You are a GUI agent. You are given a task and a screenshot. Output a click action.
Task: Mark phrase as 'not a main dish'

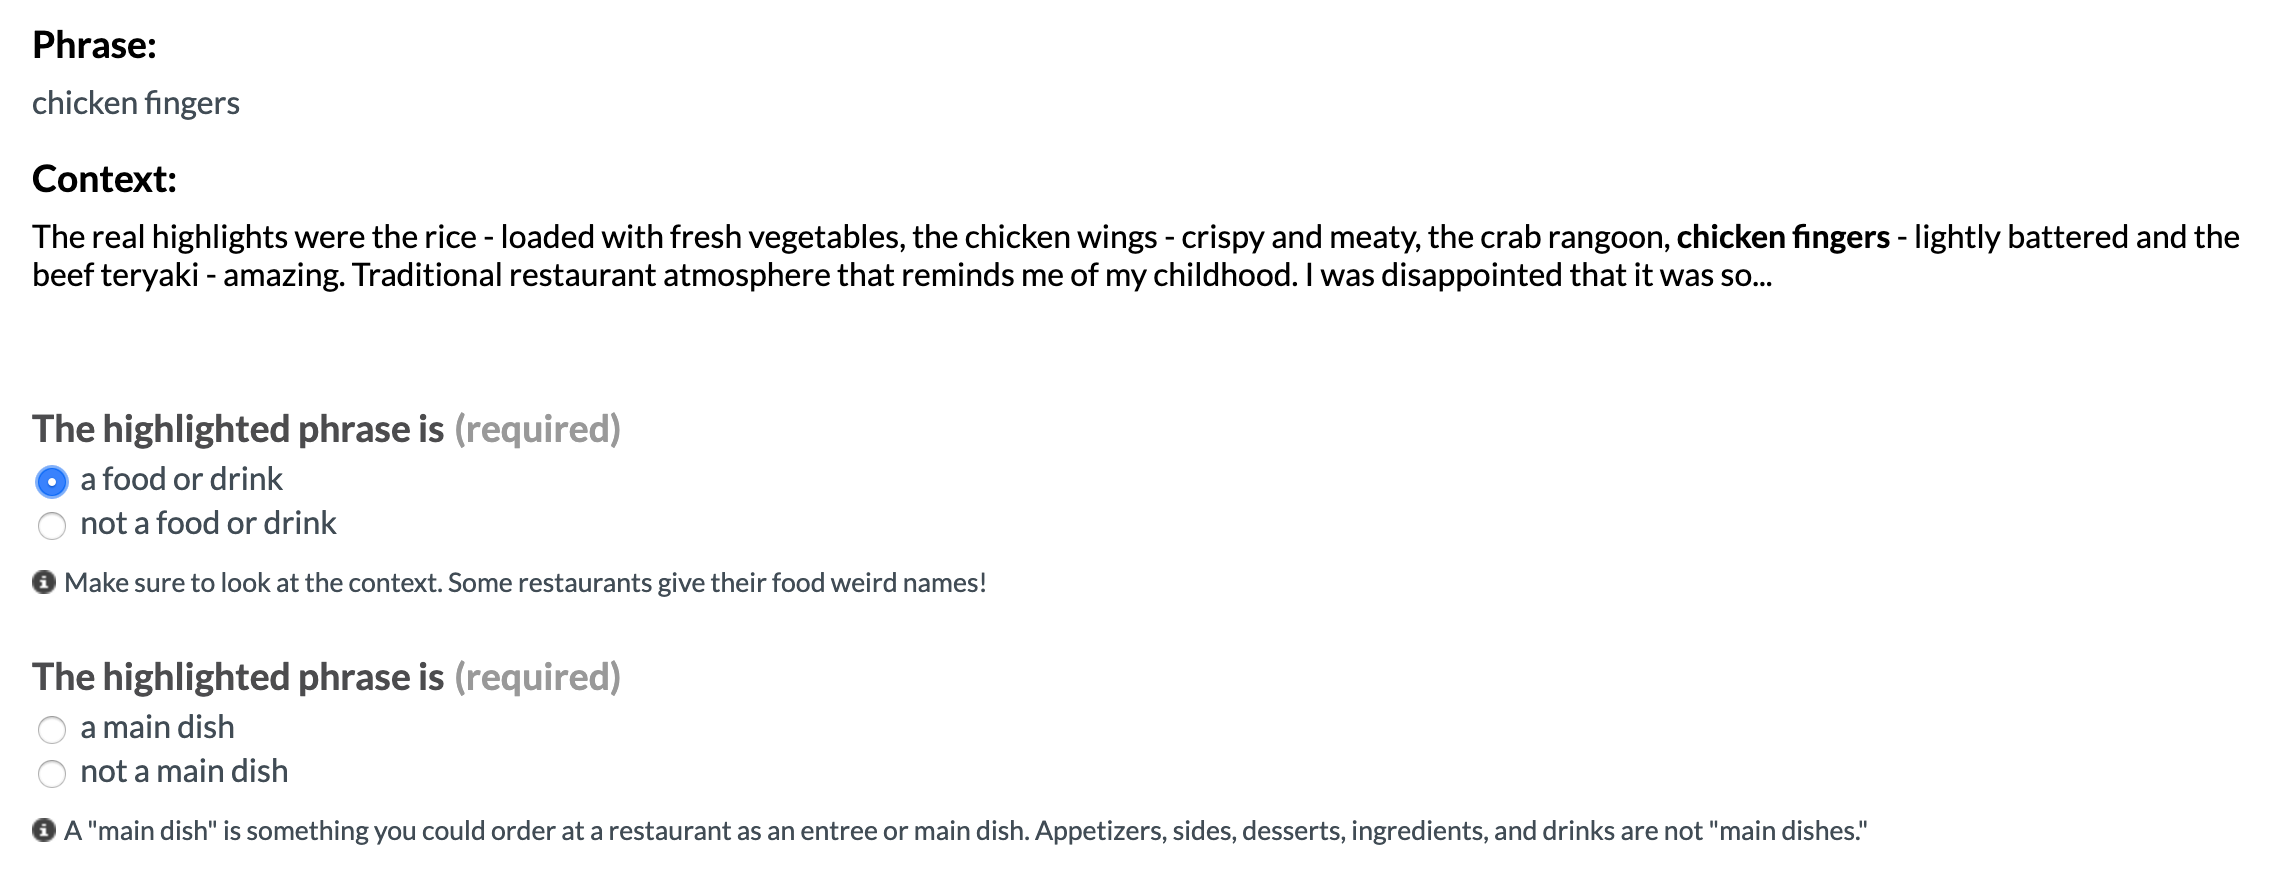point(52,774)
